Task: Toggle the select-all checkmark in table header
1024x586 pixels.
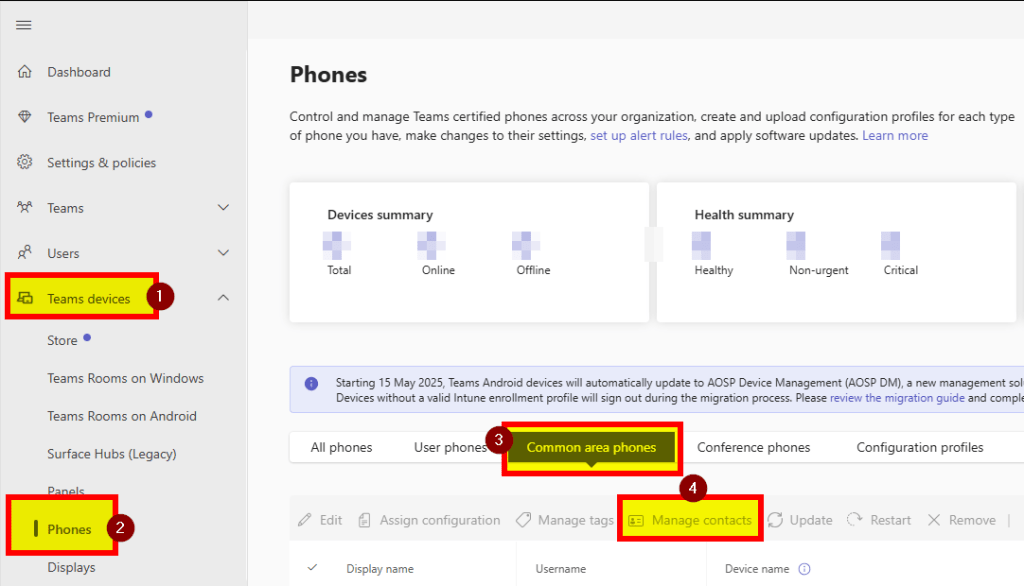Action: click(x=312, y=568)
